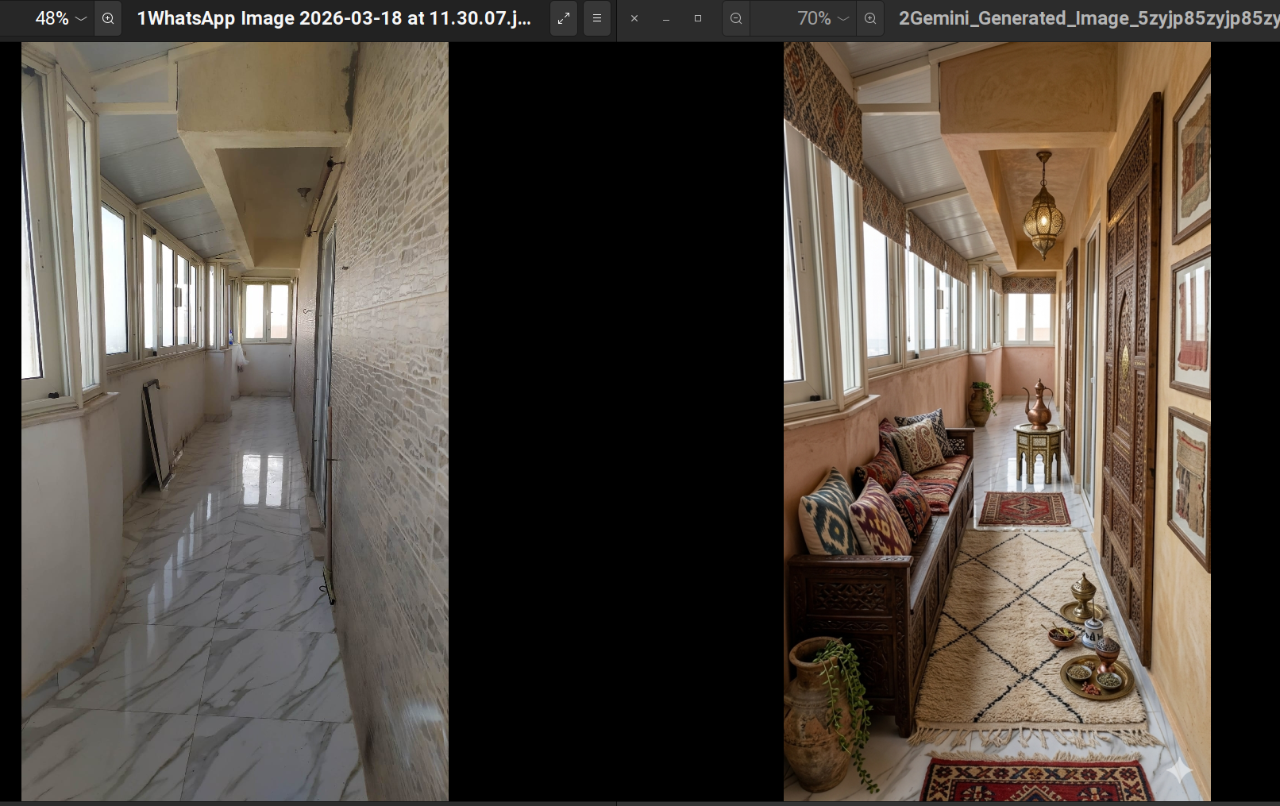This screenshot has width=1280, height=806.
Task: Click the hanging Moroccan lantern in right image
Action: click(x=1043, y=212)
